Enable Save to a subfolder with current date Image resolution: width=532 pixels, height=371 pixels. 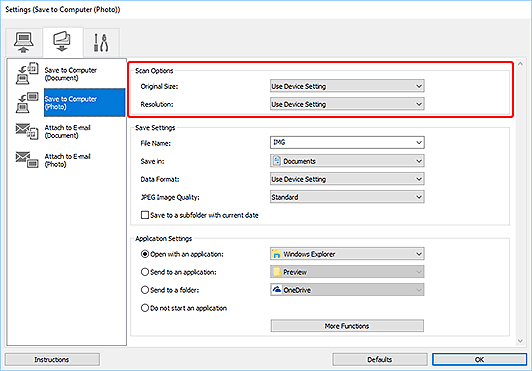(x=145, y=215)
